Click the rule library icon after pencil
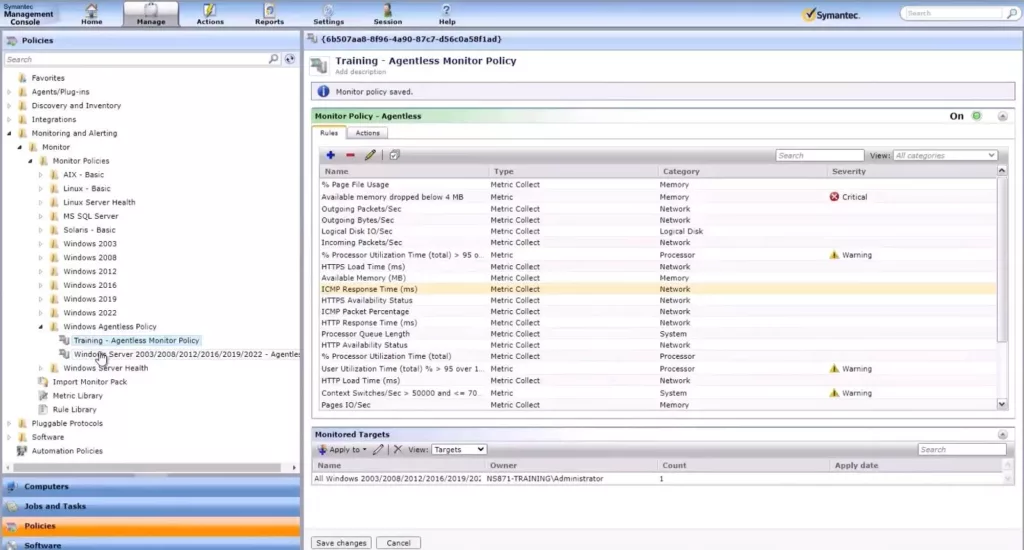 click(394, 155)
